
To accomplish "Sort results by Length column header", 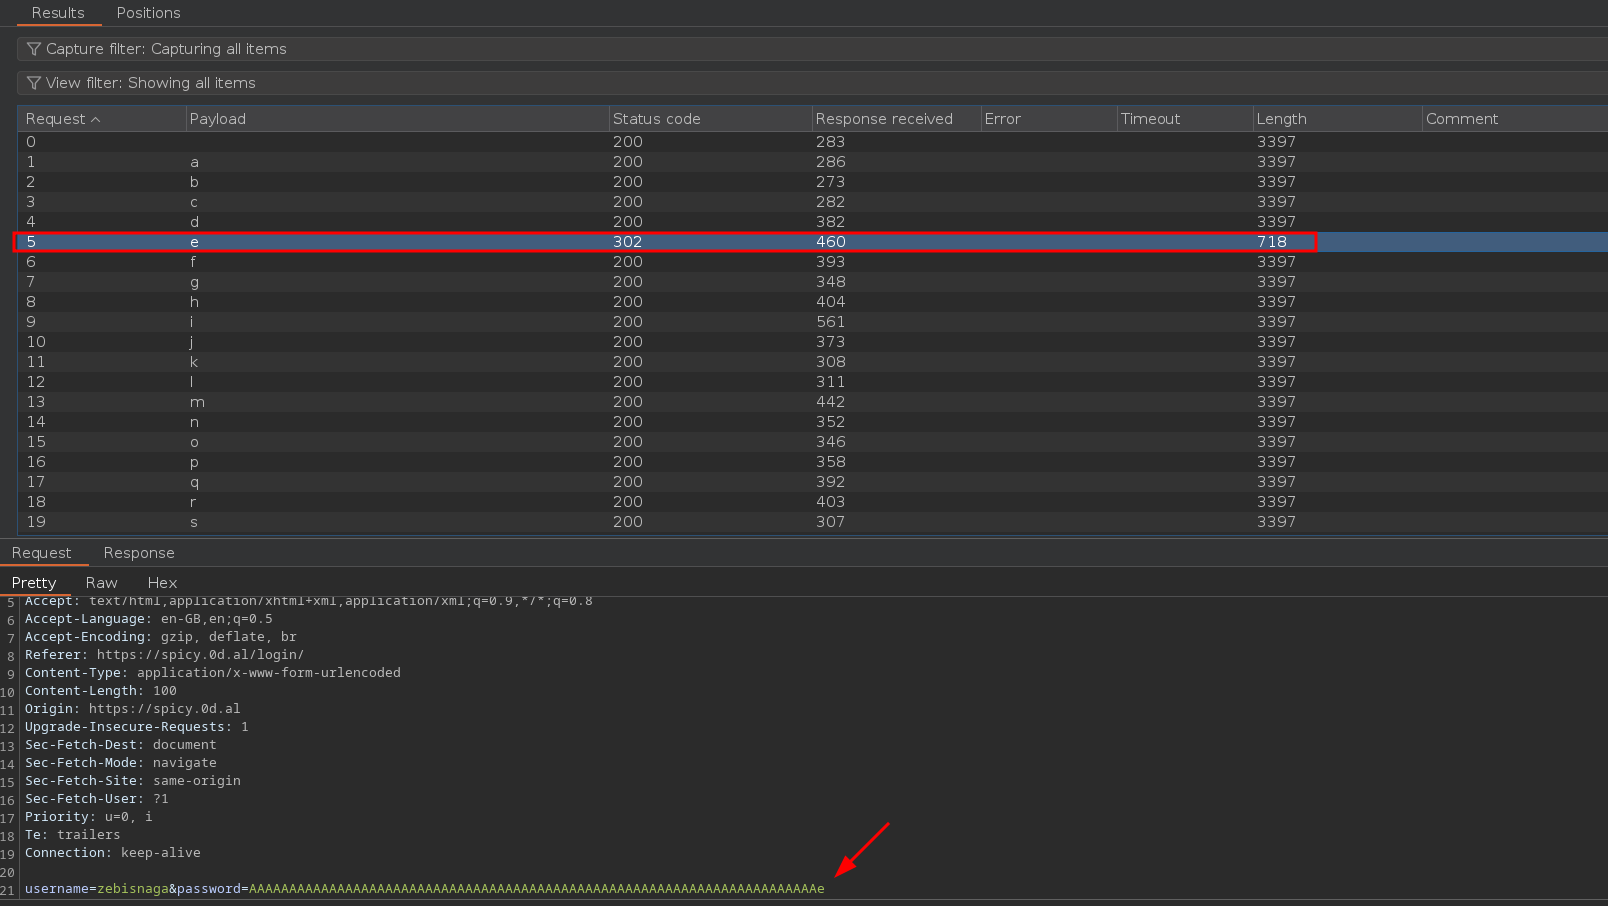I will [1281, 119].
